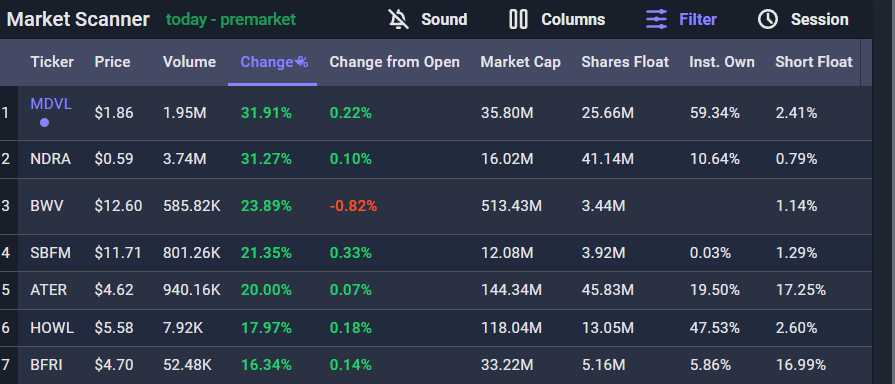Screen dimensions: 895x384
Task: Click the 17.25% short float value
Action: tap(800, 290)
